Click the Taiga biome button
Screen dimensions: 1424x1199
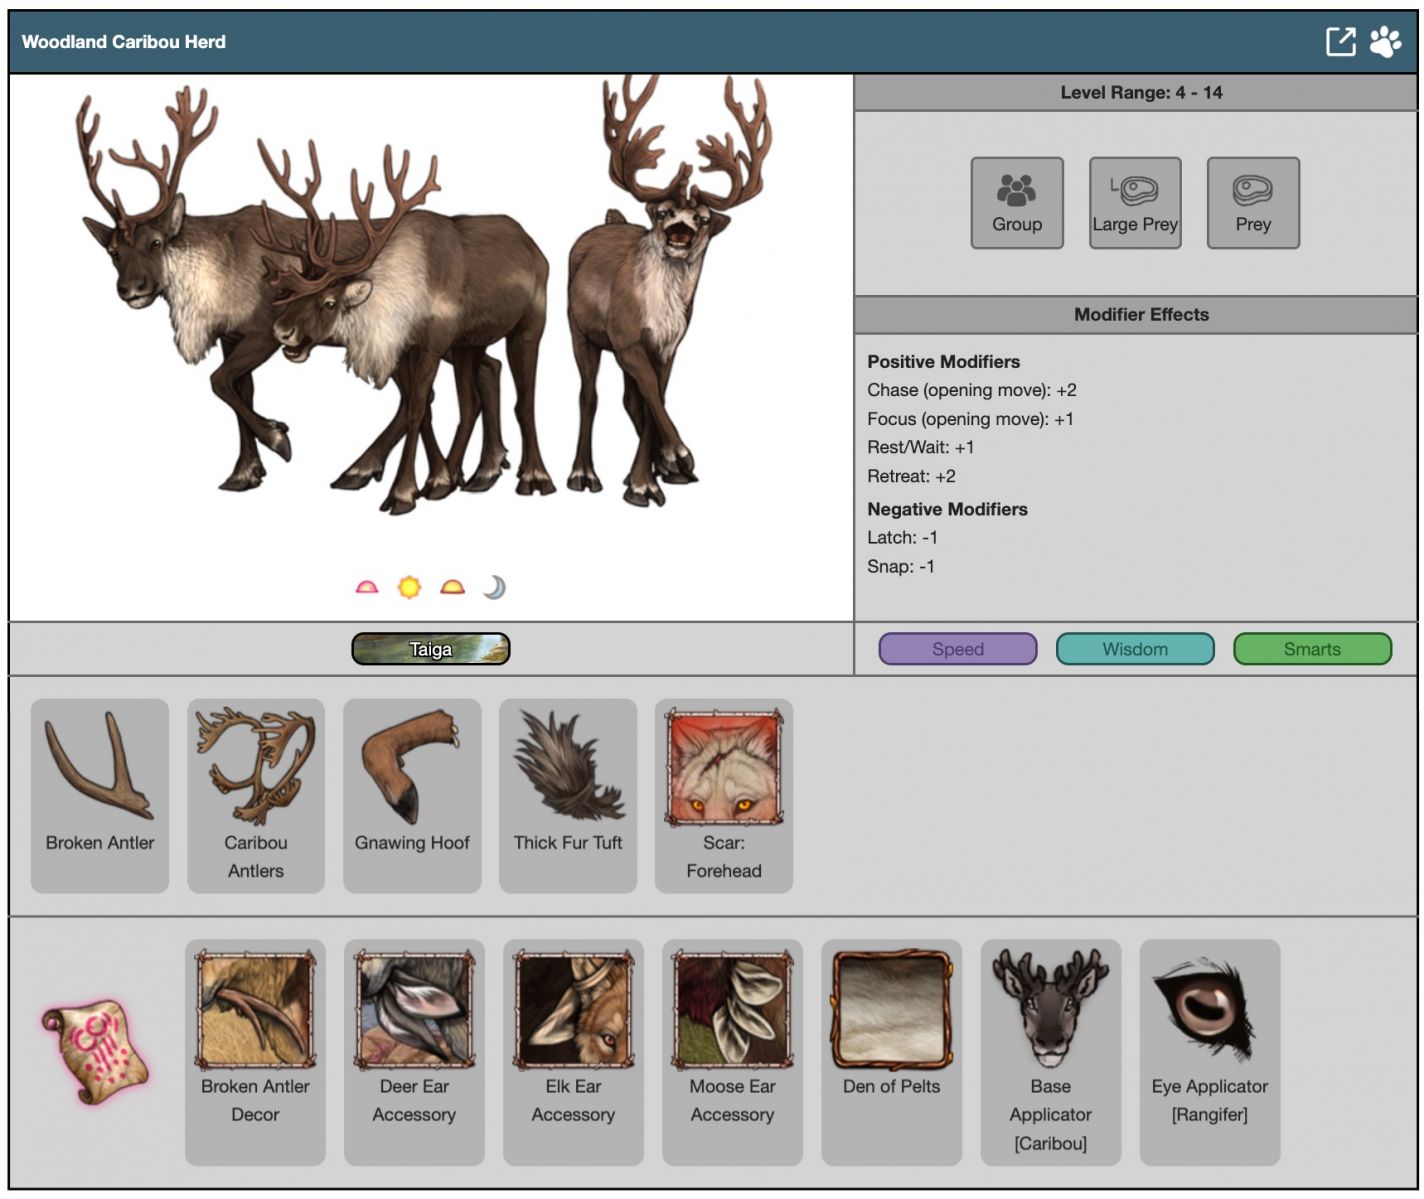[431, 649]
